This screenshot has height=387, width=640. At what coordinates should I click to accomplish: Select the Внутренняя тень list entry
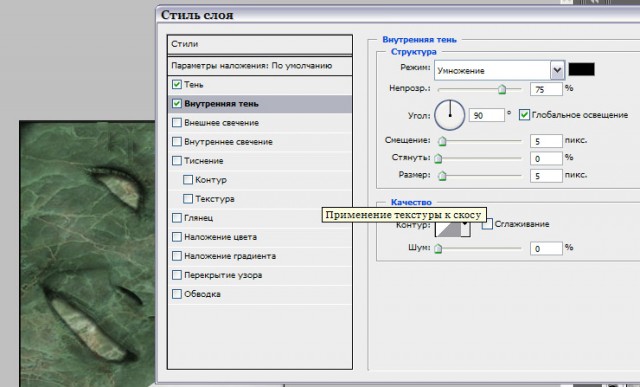(260, 104)
